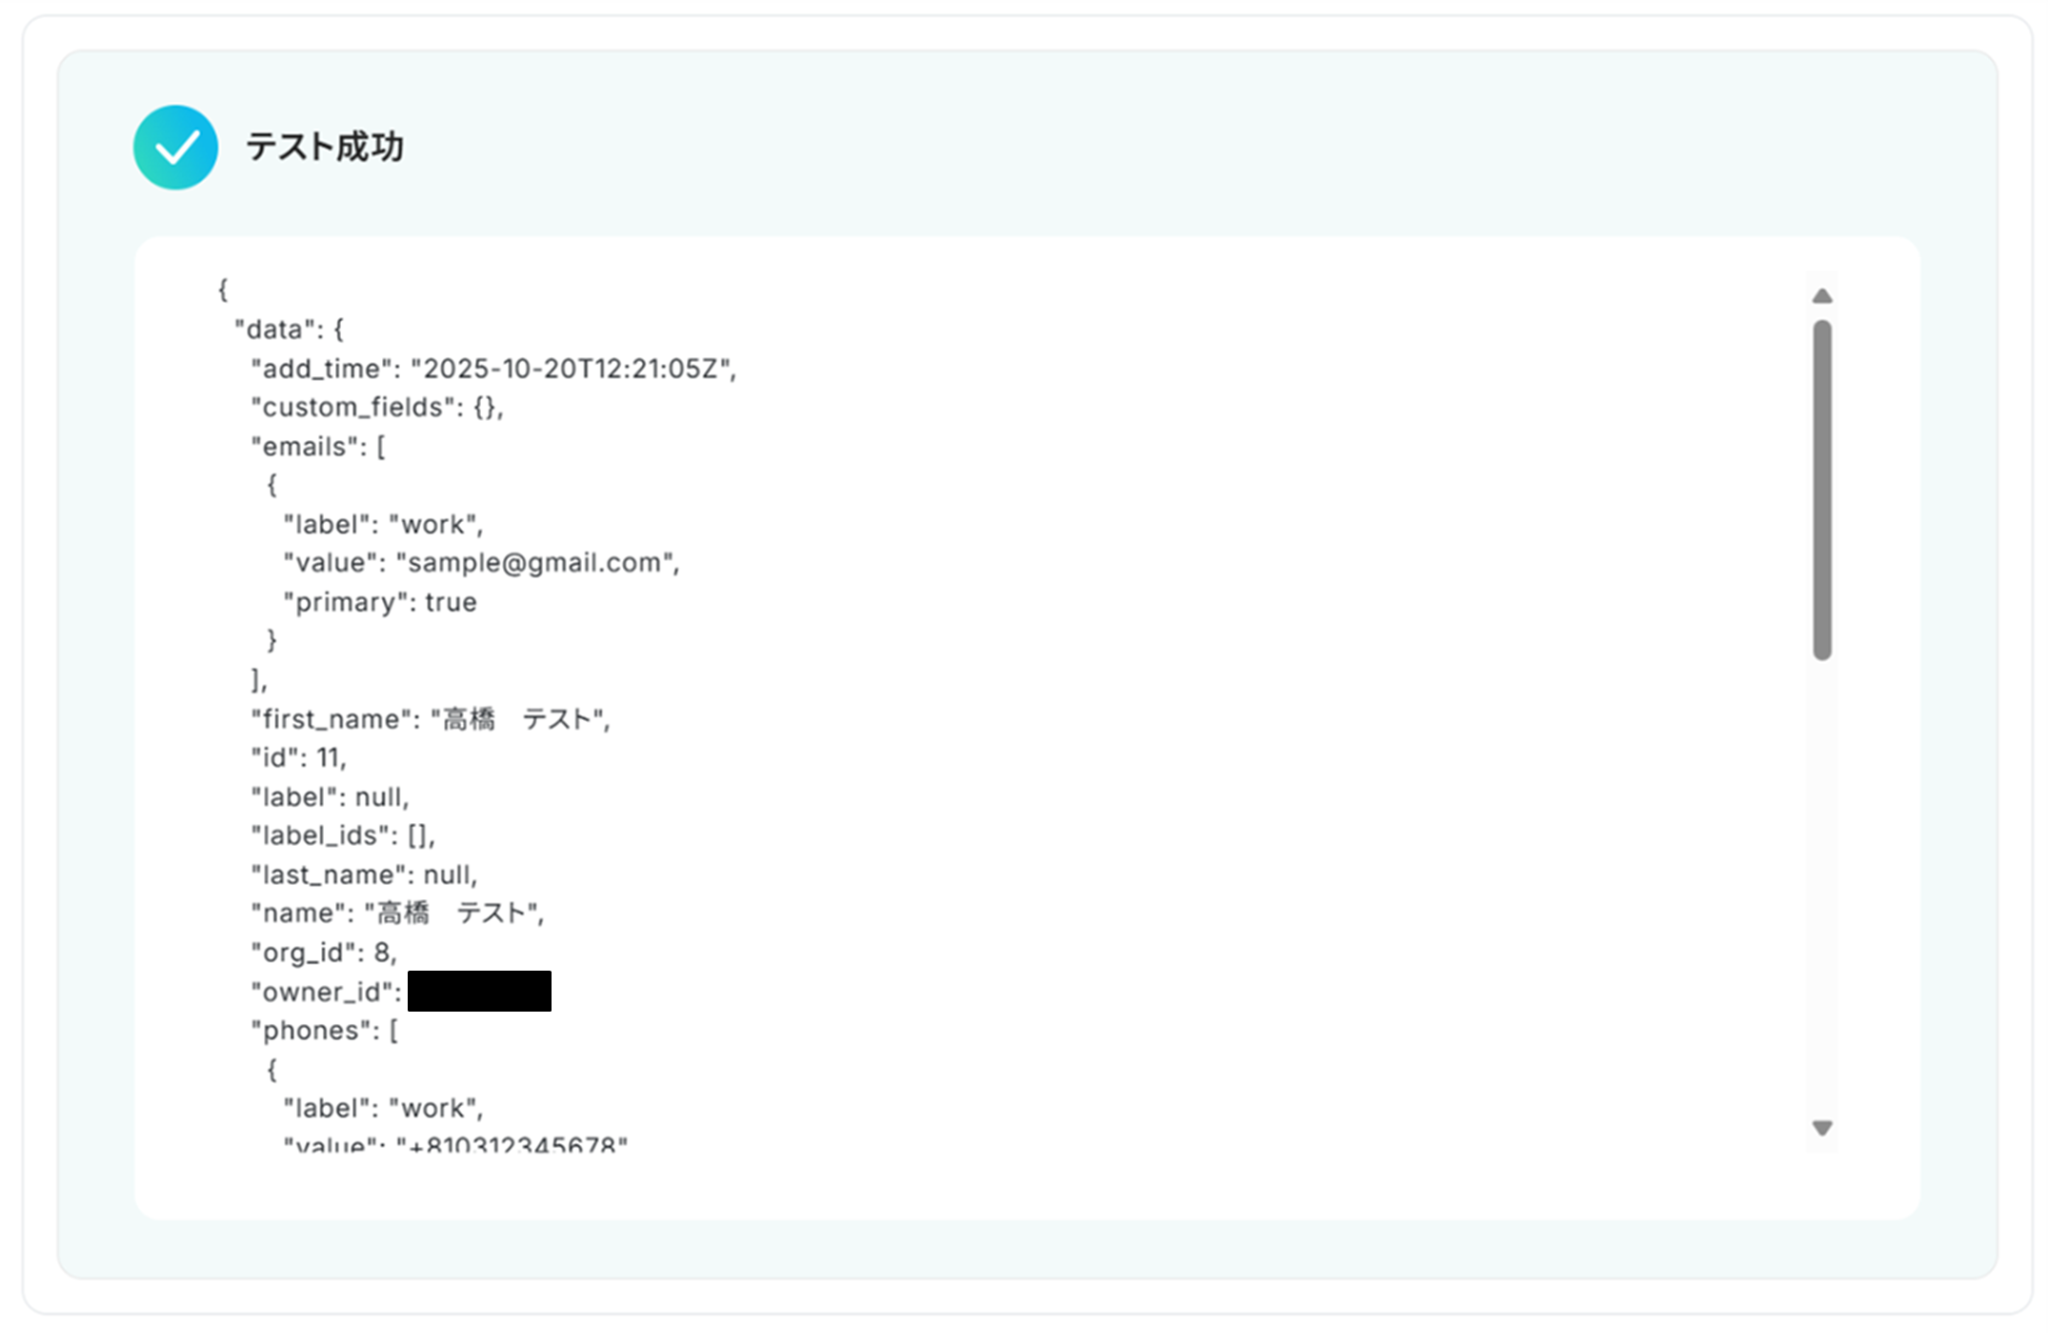
Task: Click the "first_name" line with 高橋 テスト
Action: tap(429, 719)
